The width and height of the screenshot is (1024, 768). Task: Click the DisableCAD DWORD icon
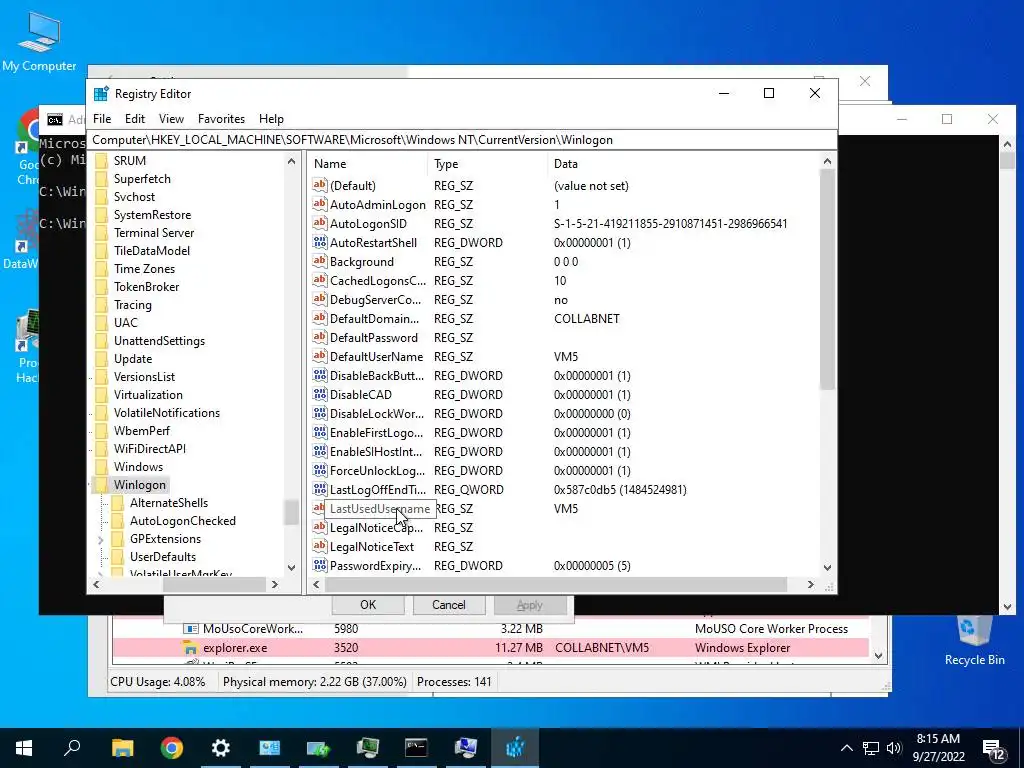point(319,394)
